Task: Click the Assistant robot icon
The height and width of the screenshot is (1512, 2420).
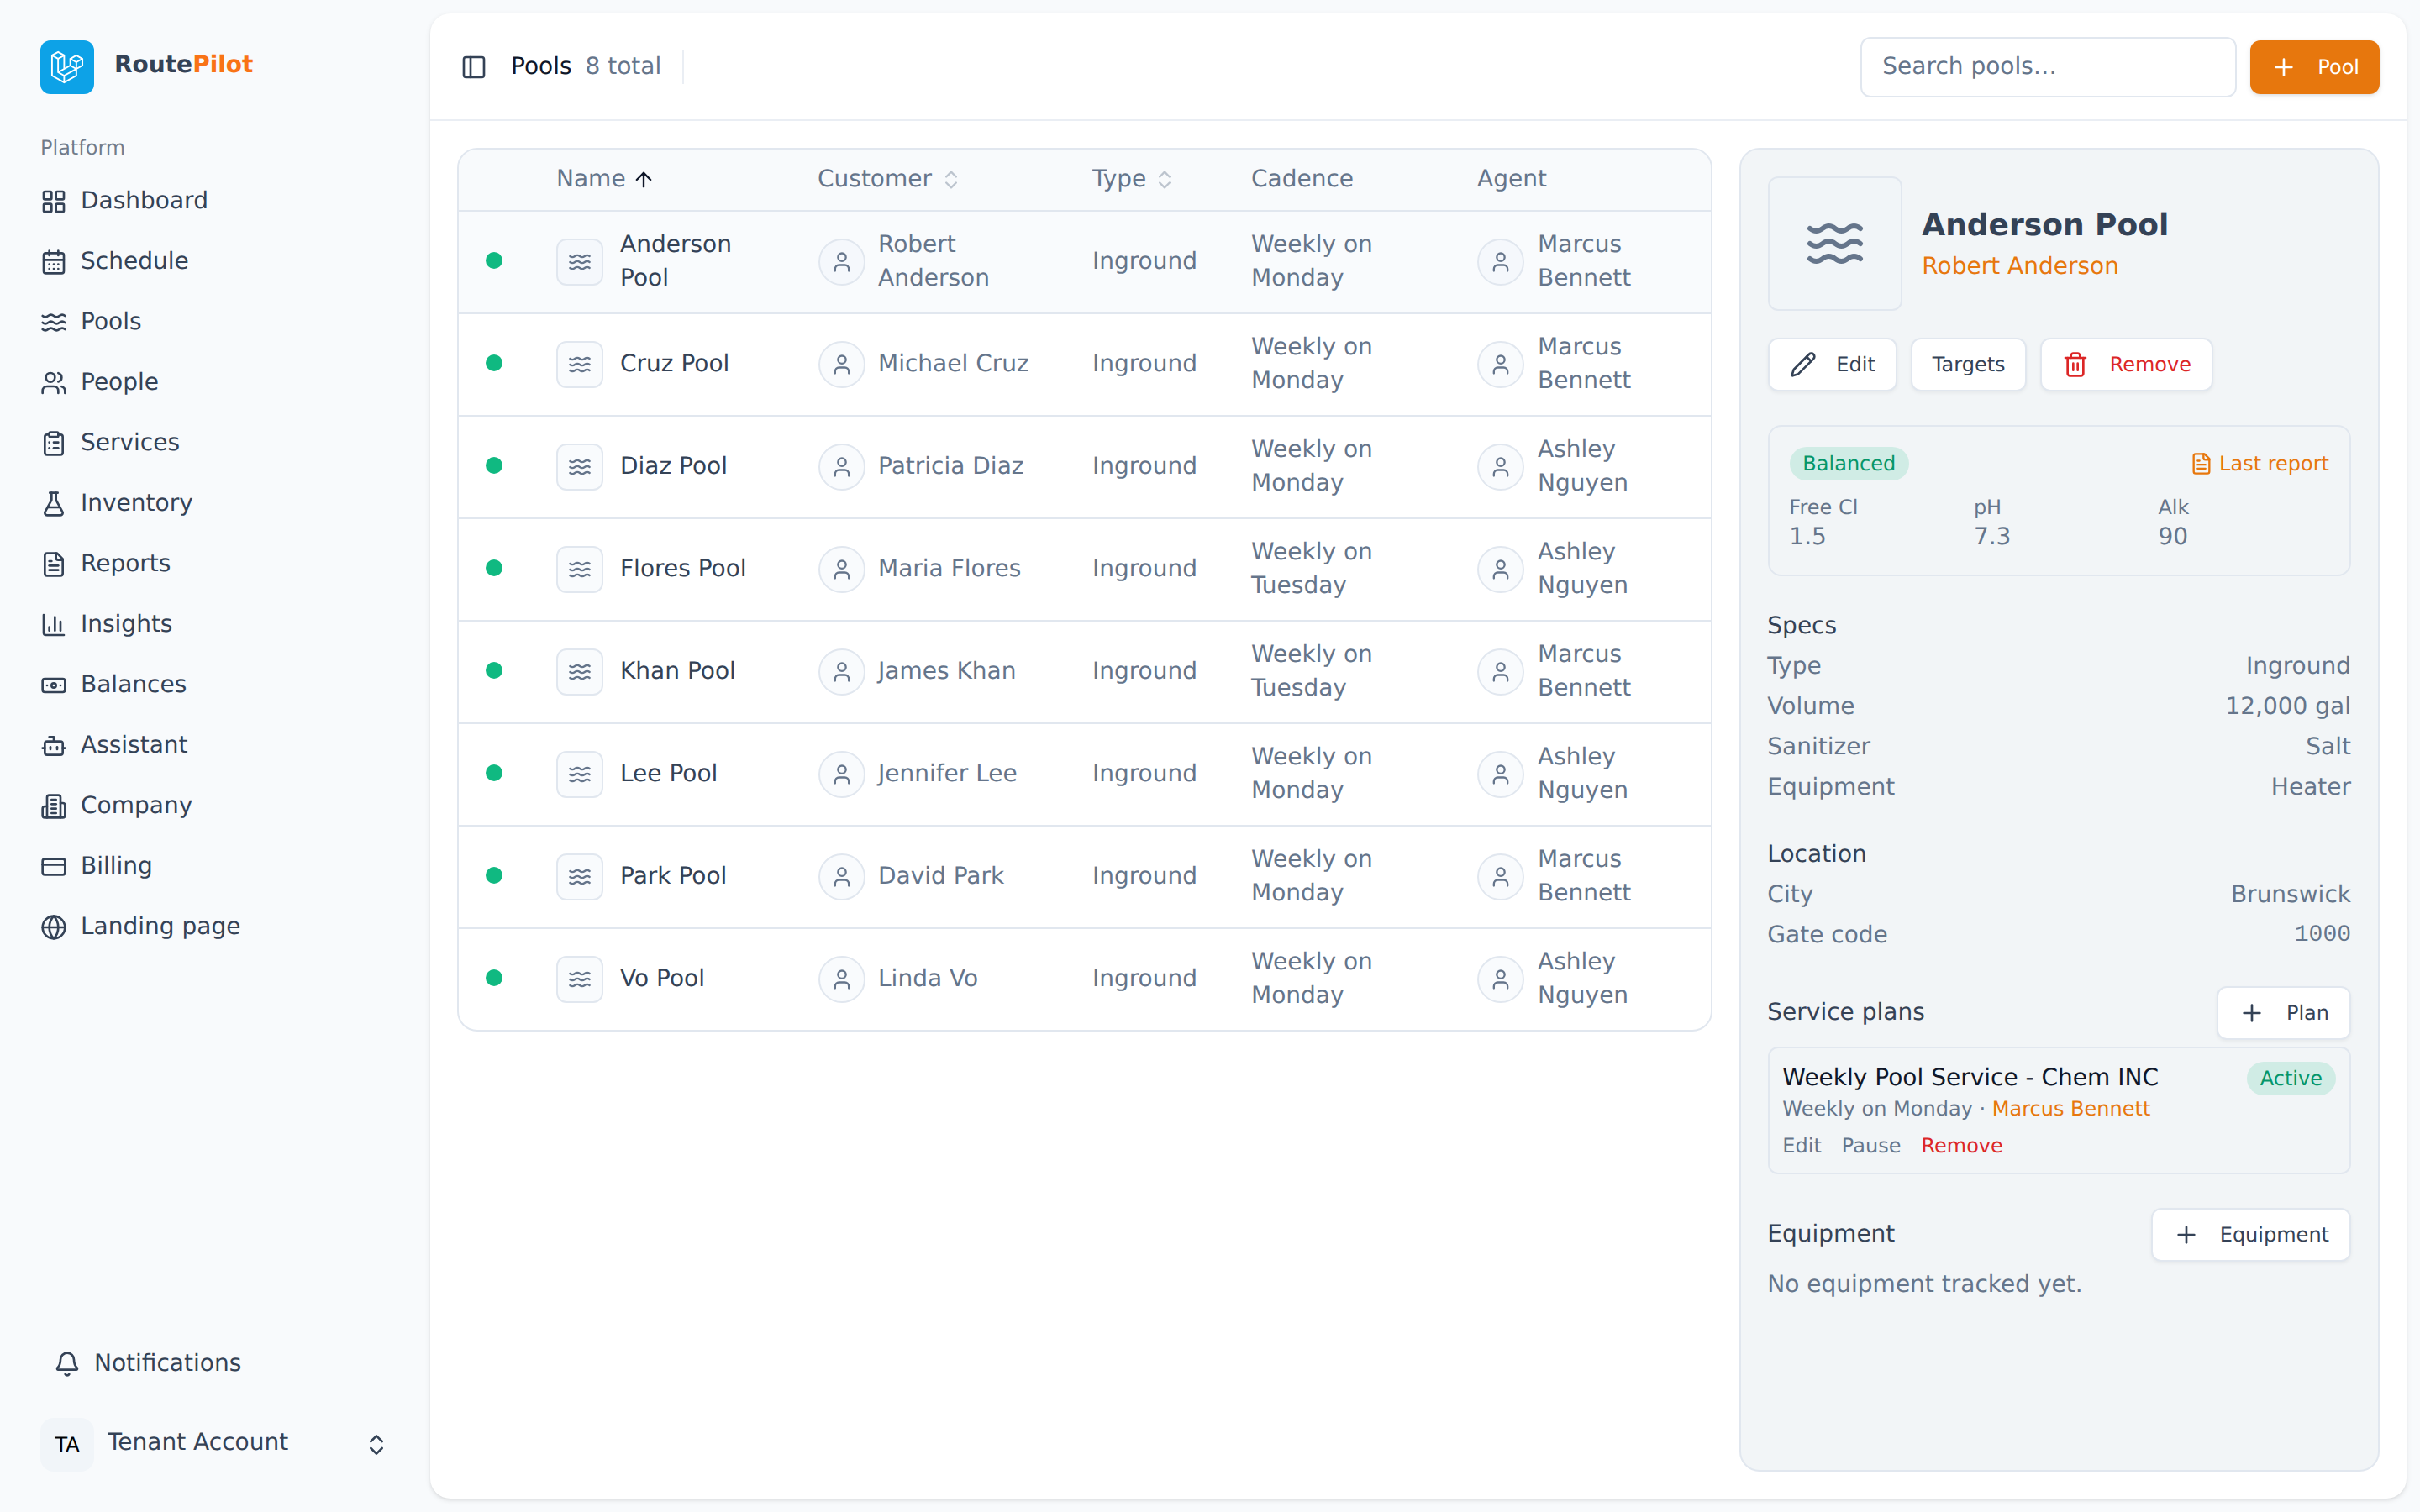Action: point(54,745)
